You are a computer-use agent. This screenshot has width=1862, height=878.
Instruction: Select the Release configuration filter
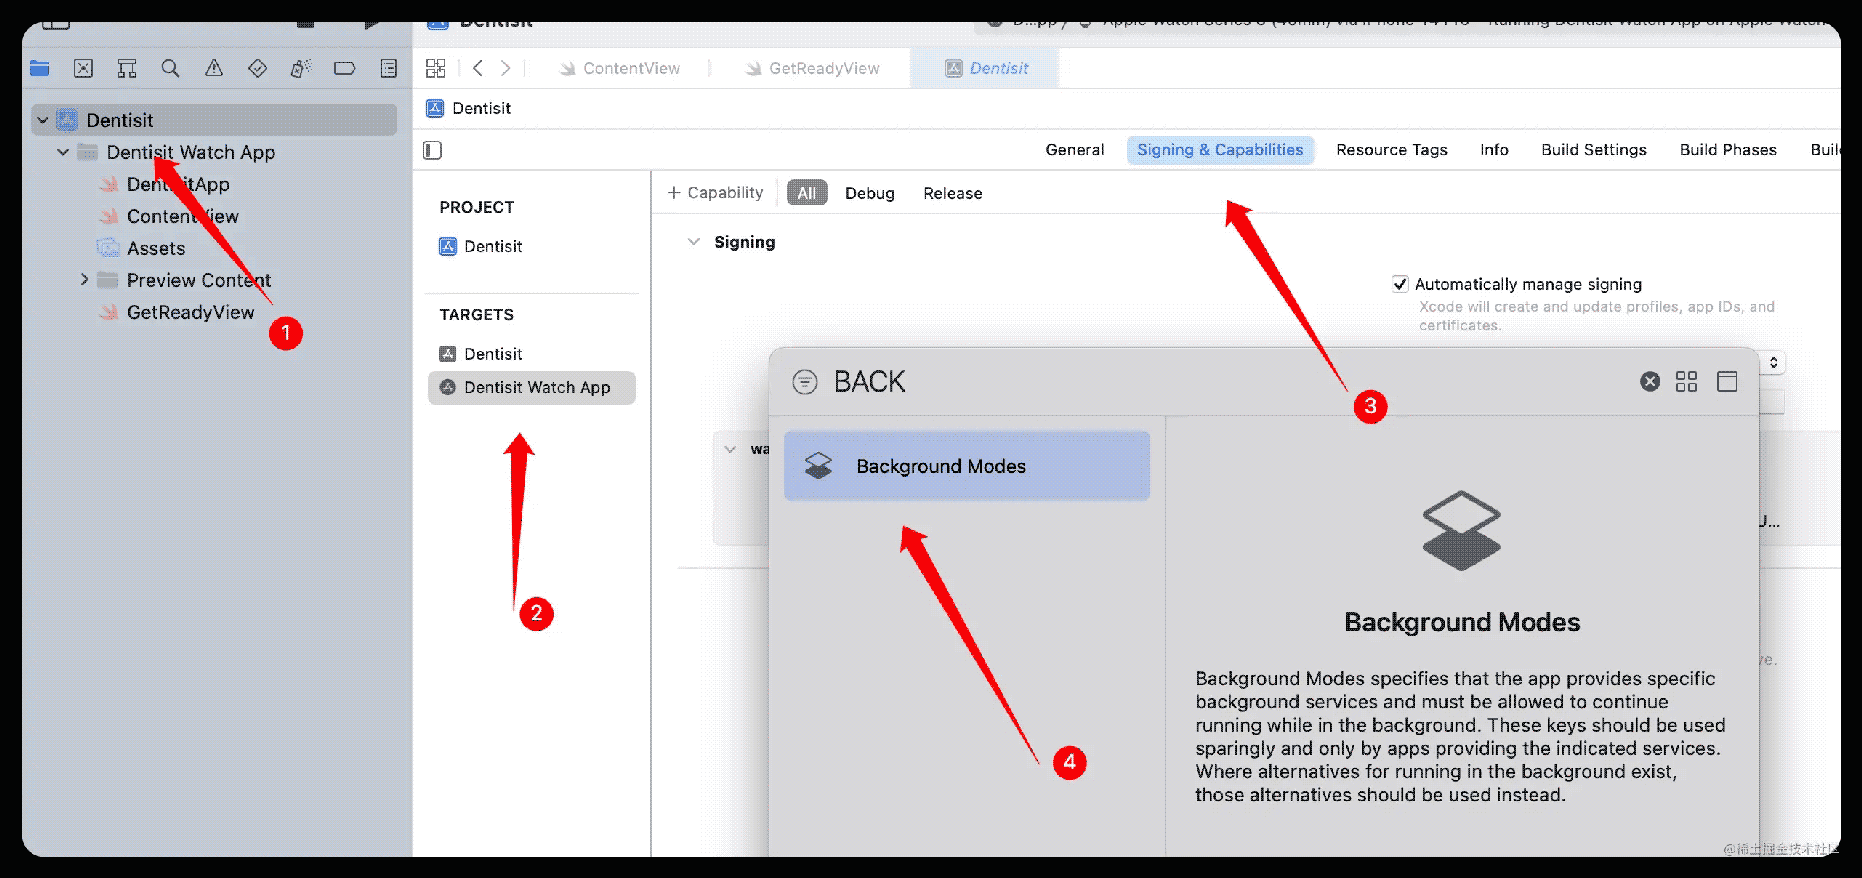tap(953, 193)
